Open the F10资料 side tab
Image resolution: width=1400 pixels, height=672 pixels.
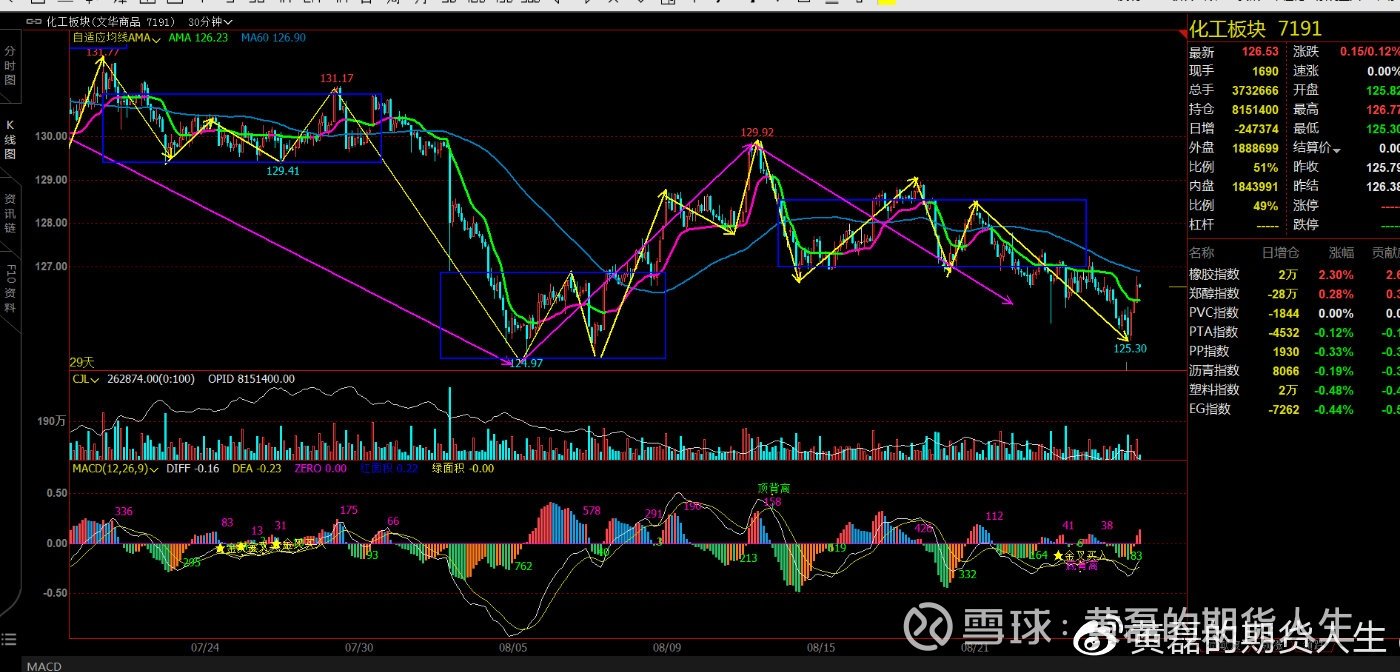(x=10, y=289)
